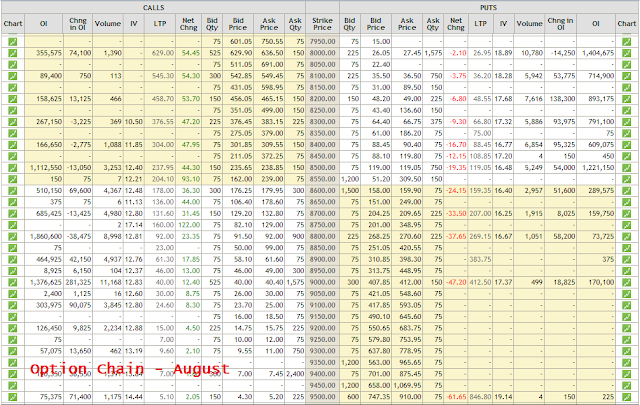The height and width of the screenshot is (405, 640).
Task: Open the Puts chart icon for strike 8100.00
Action: (626, 76)
